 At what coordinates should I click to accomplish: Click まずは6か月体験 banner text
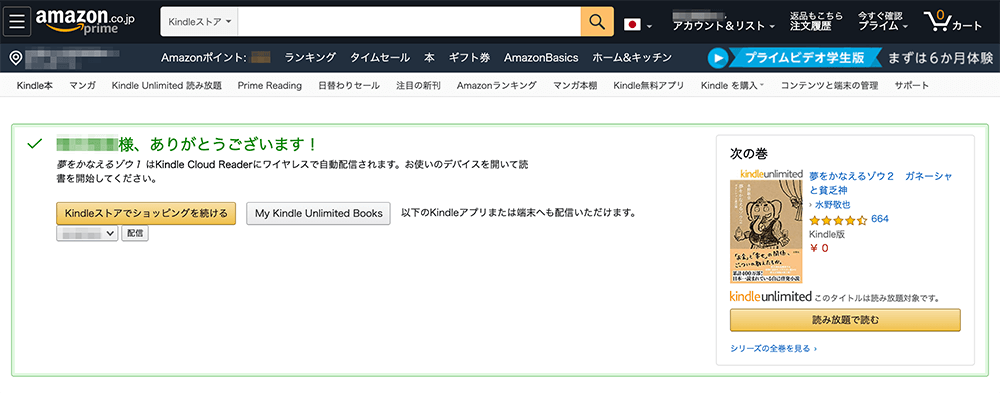pos(941,58)
